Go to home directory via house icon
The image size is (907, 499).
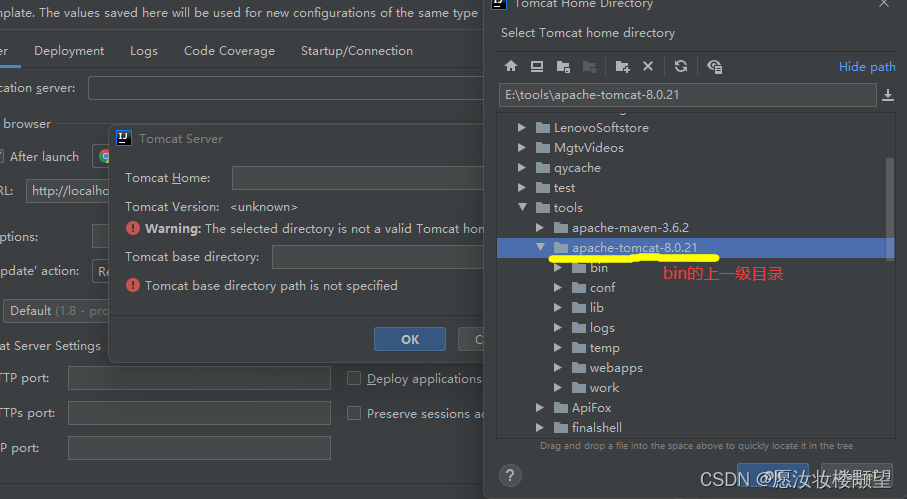(511, 66)
